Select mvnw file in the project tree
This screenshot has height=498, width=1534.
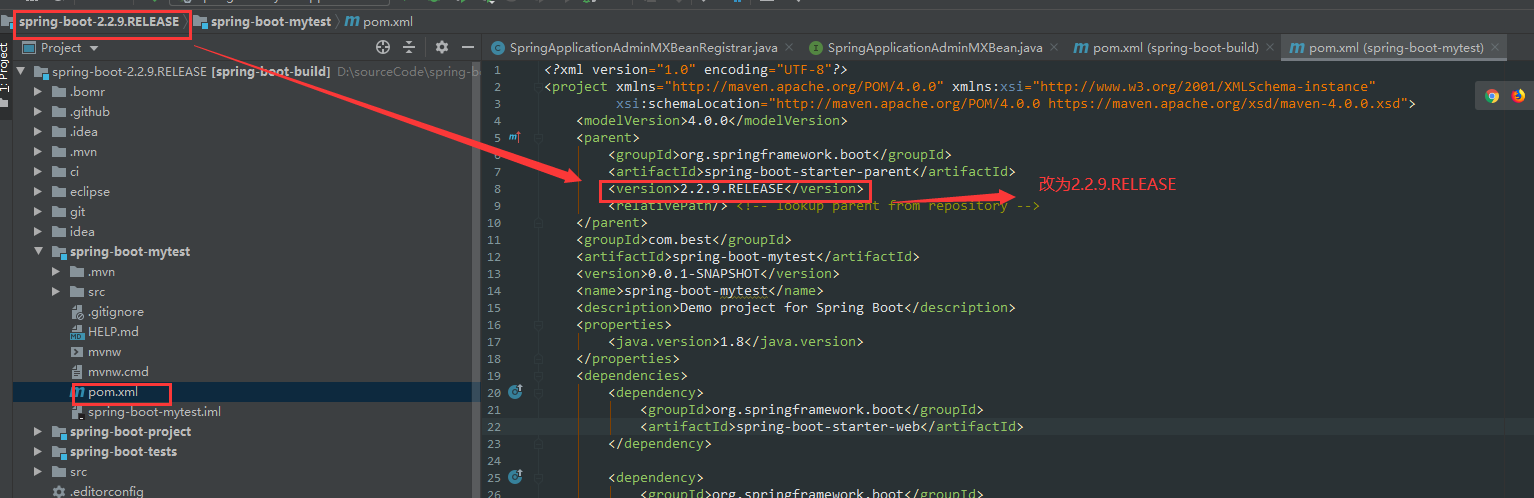click(x=105, y=352)
